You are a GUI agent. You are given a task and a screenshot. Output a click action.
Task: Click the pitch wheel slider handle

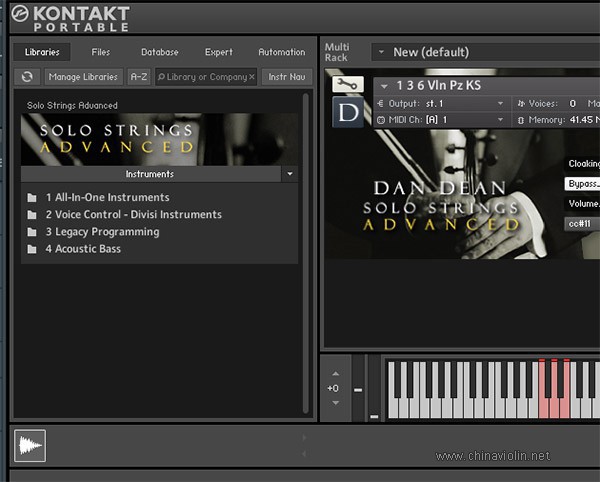point(358,390)
